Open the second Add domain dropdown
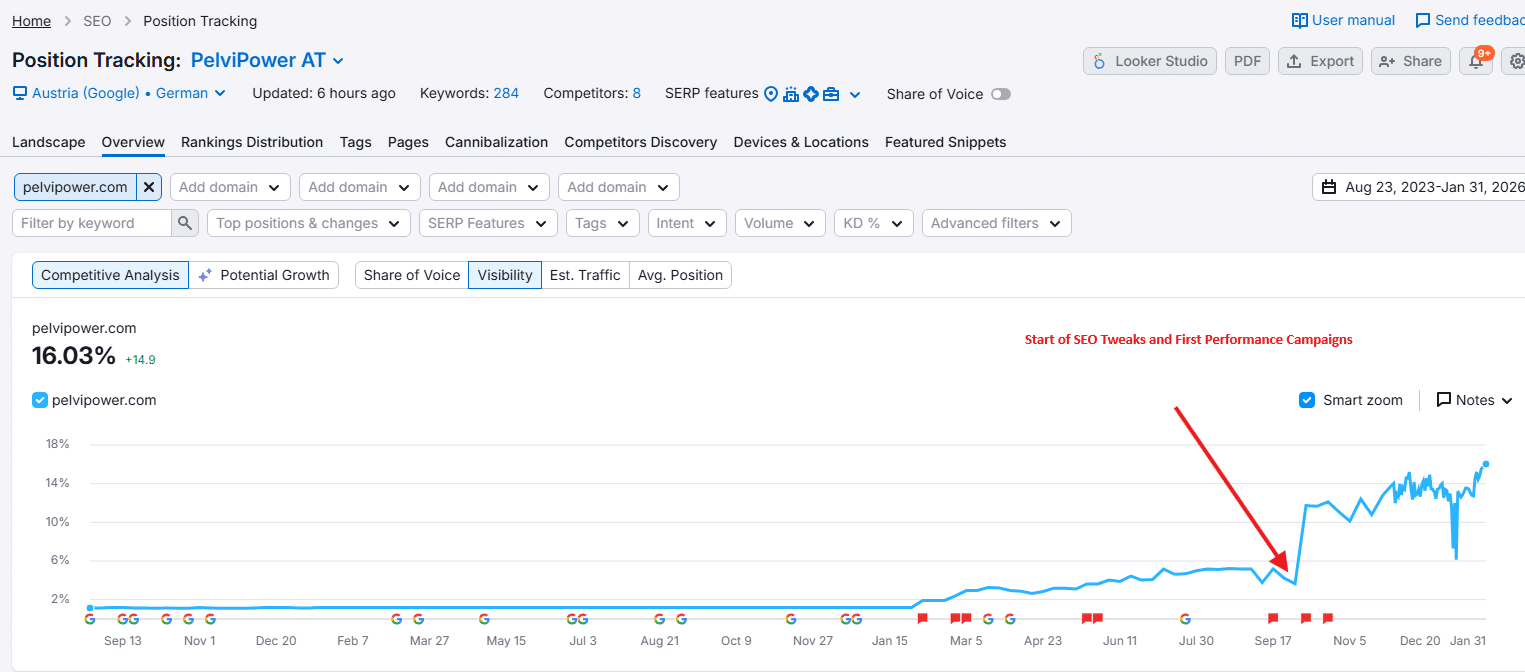 [360, 187]
